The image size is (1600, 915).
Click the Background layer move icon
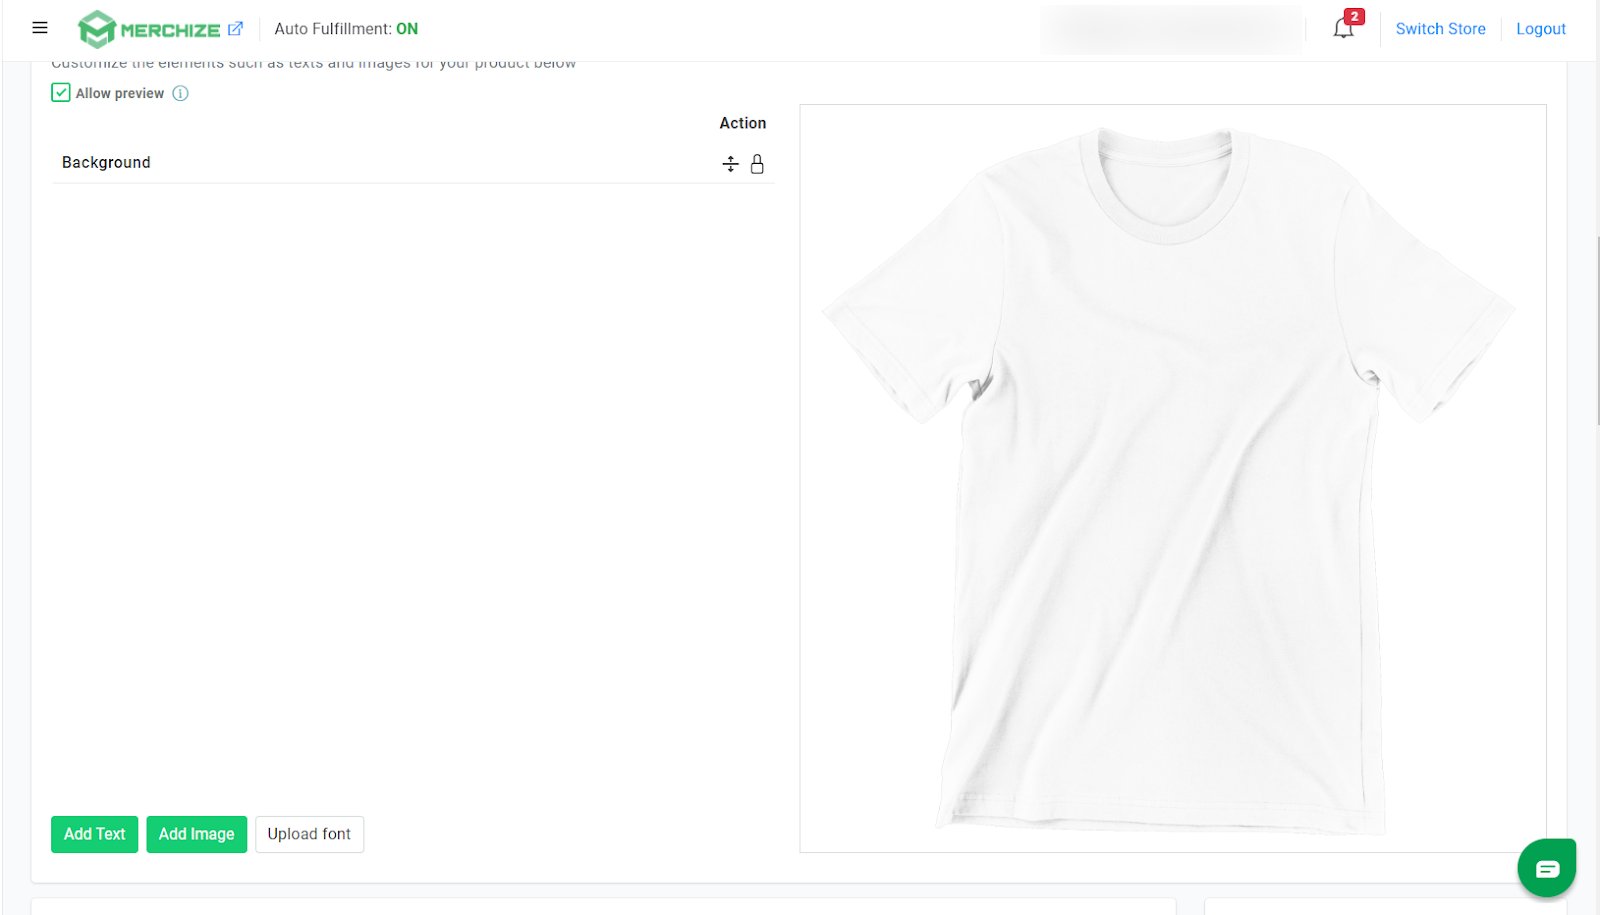click(730, 164)
